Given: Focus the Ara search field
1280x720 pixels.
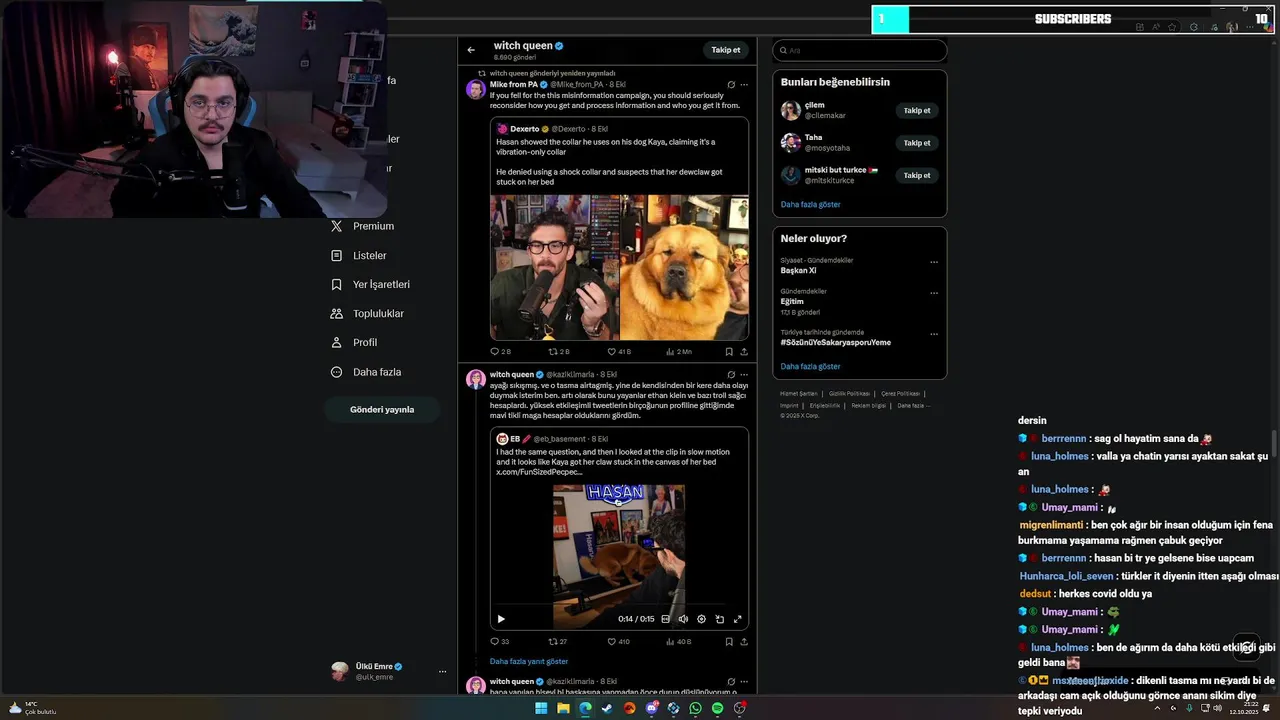Looking at the screenshot, I should 860,50.
